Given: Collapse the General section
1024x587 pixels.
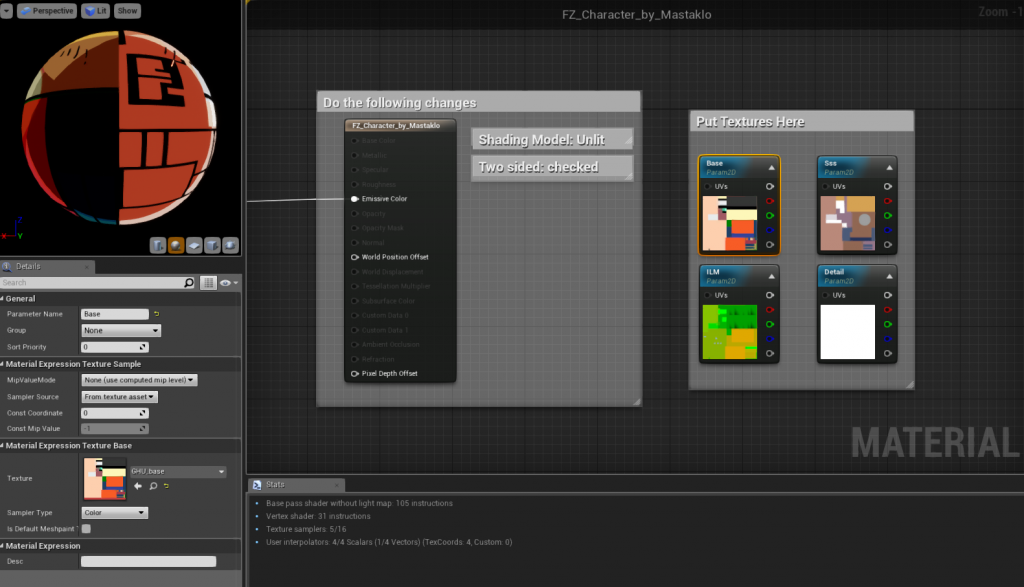Looking at the screenshot, I should point(2,299).
